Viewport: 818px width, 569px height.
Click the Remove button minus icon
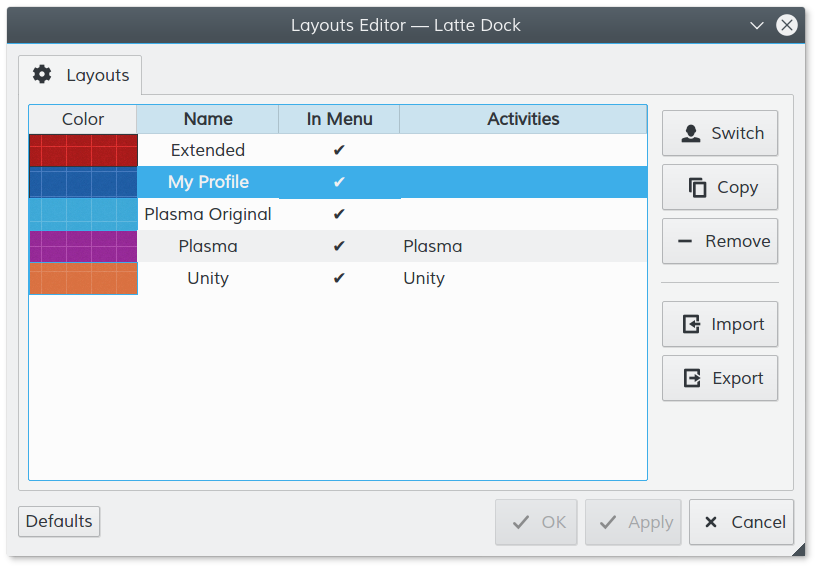pyautogui.click(x=685, y=241)
